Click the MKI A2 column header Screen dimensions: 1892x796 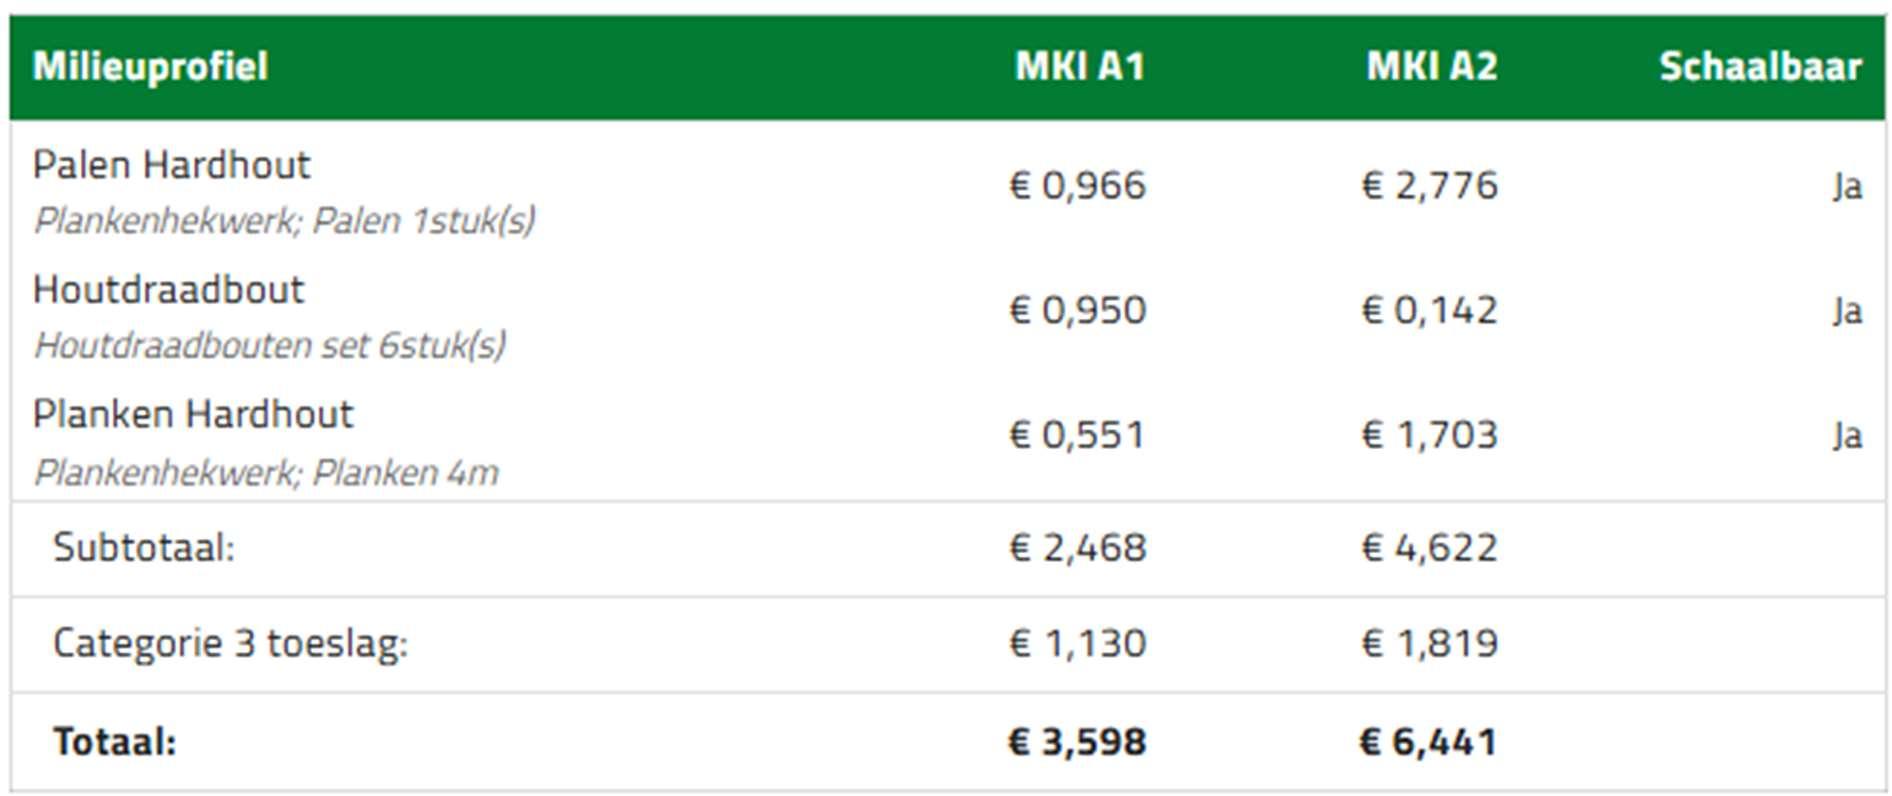[1431, 67]
